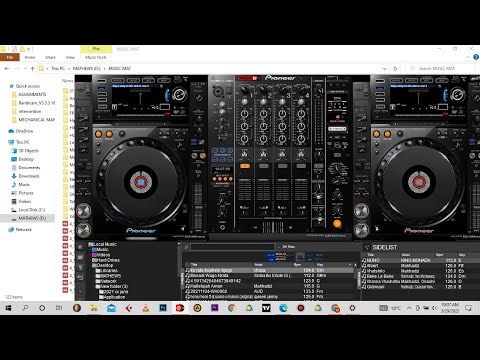Open Microsoft Edge from taskbar
This screenshot has height=360, width=480.
(x=283, y=308)
